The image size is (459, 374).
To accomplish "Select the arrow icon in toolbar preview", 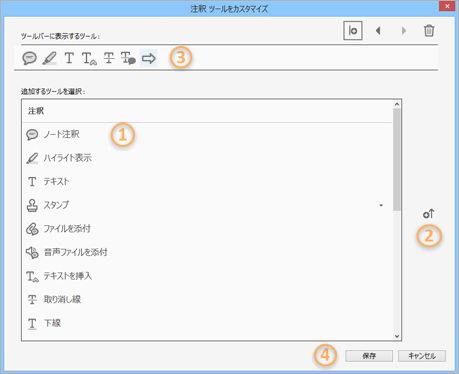I will click(x=148, y=58).
